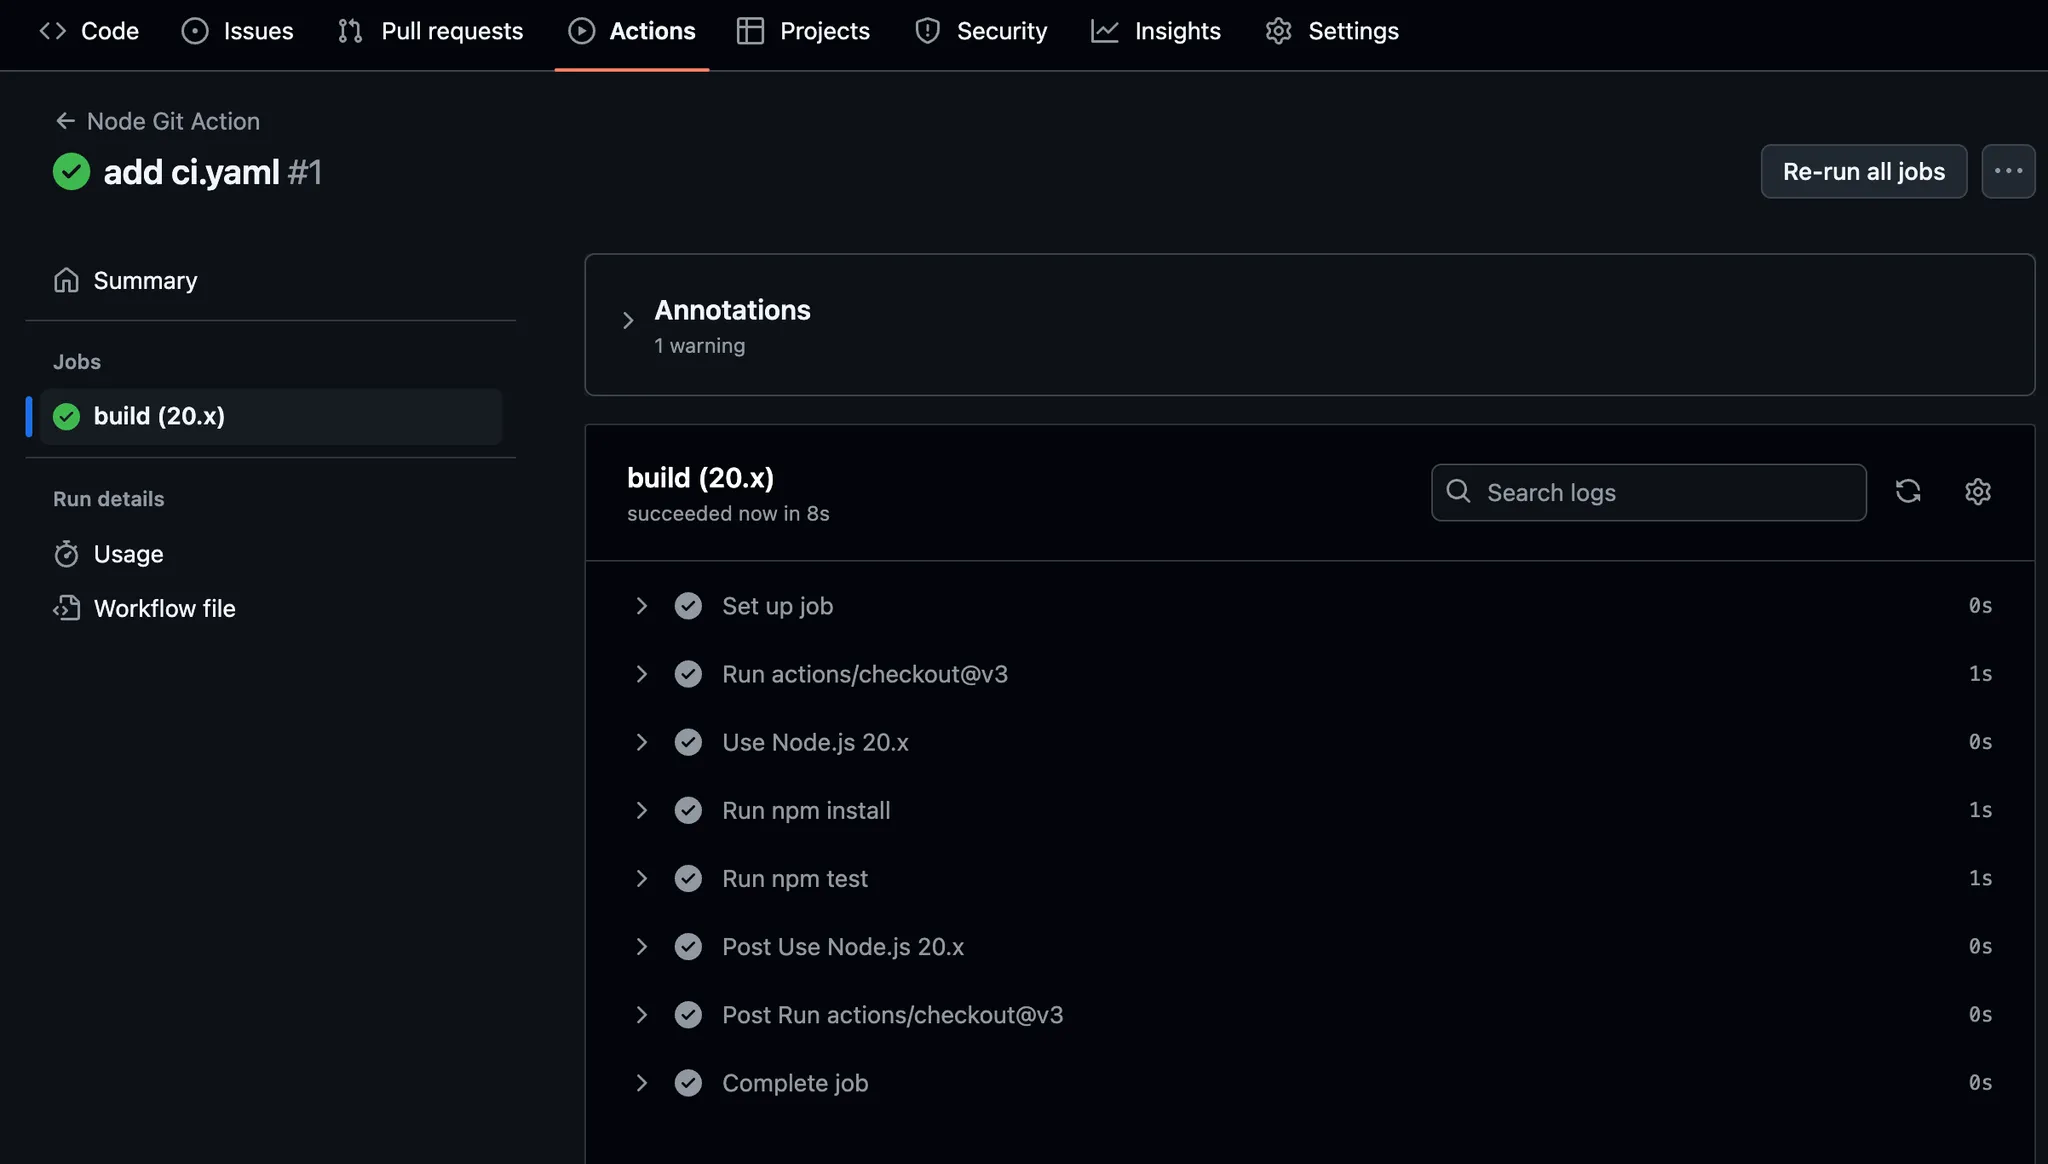Go back to Node Git Action workflow
This screenshot has height=1164, width=2048.
(x=173, y=121)
